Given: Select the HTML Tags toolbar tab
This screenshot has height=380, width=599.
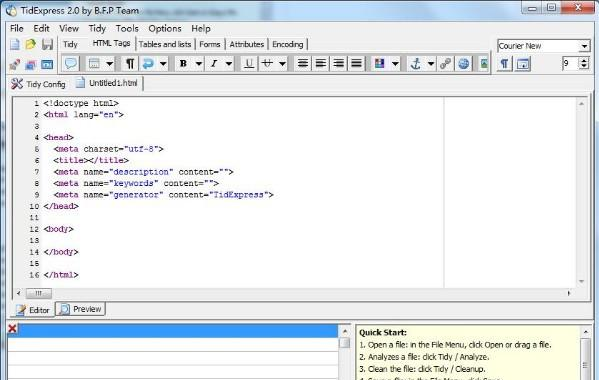Looking at the screenshot, I should coord(111,44).
